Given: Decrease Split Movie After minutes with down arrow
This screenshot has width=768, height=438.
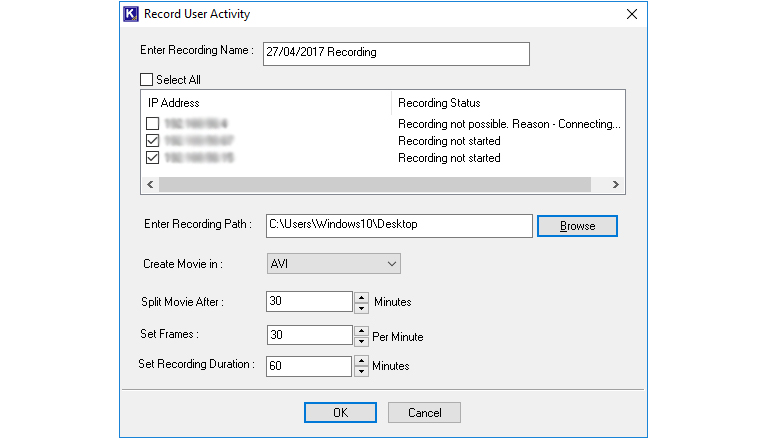Looking at the screenshot, I should [361, 308].
